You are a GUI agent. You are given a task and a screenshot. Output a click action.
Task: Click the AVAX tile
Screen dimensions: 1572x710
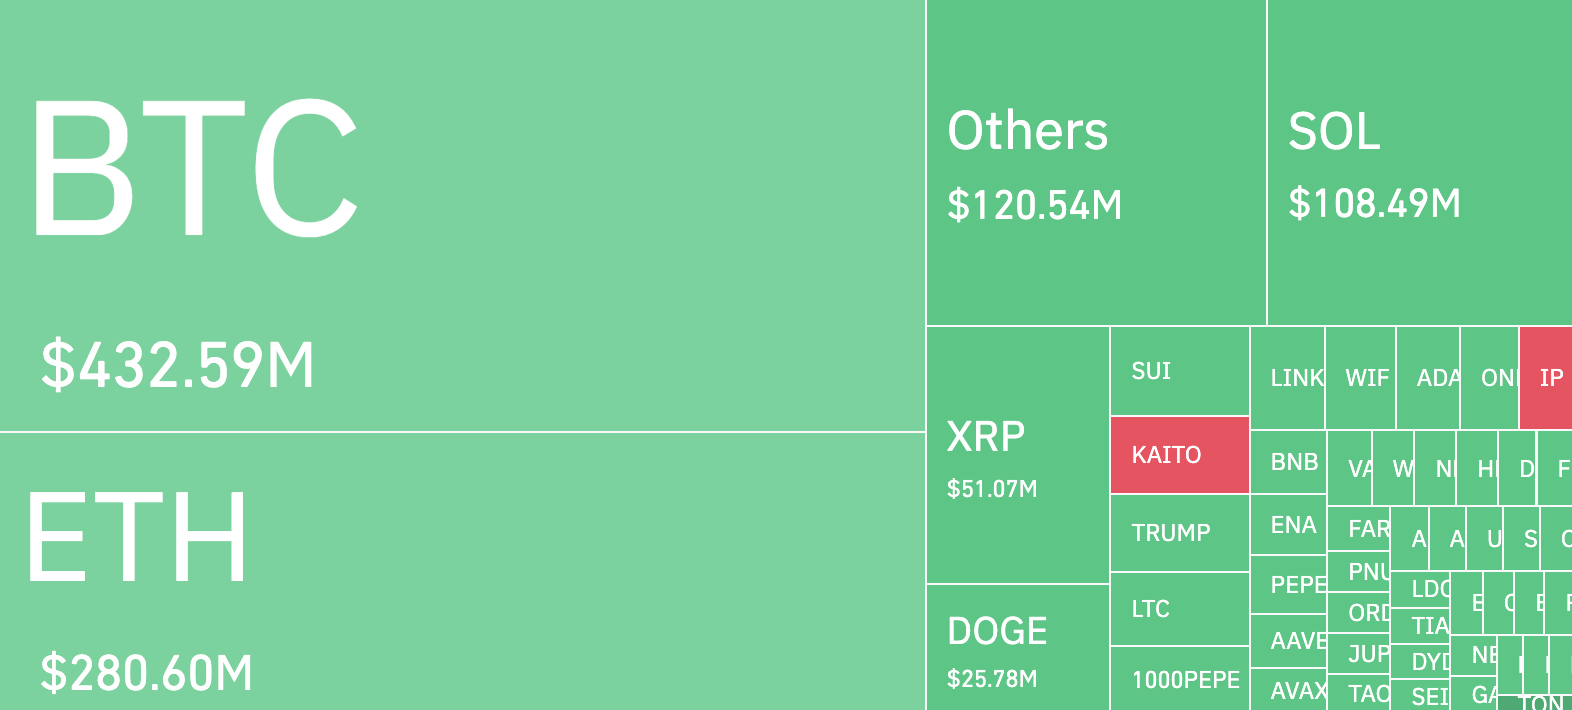point(1289,691)
